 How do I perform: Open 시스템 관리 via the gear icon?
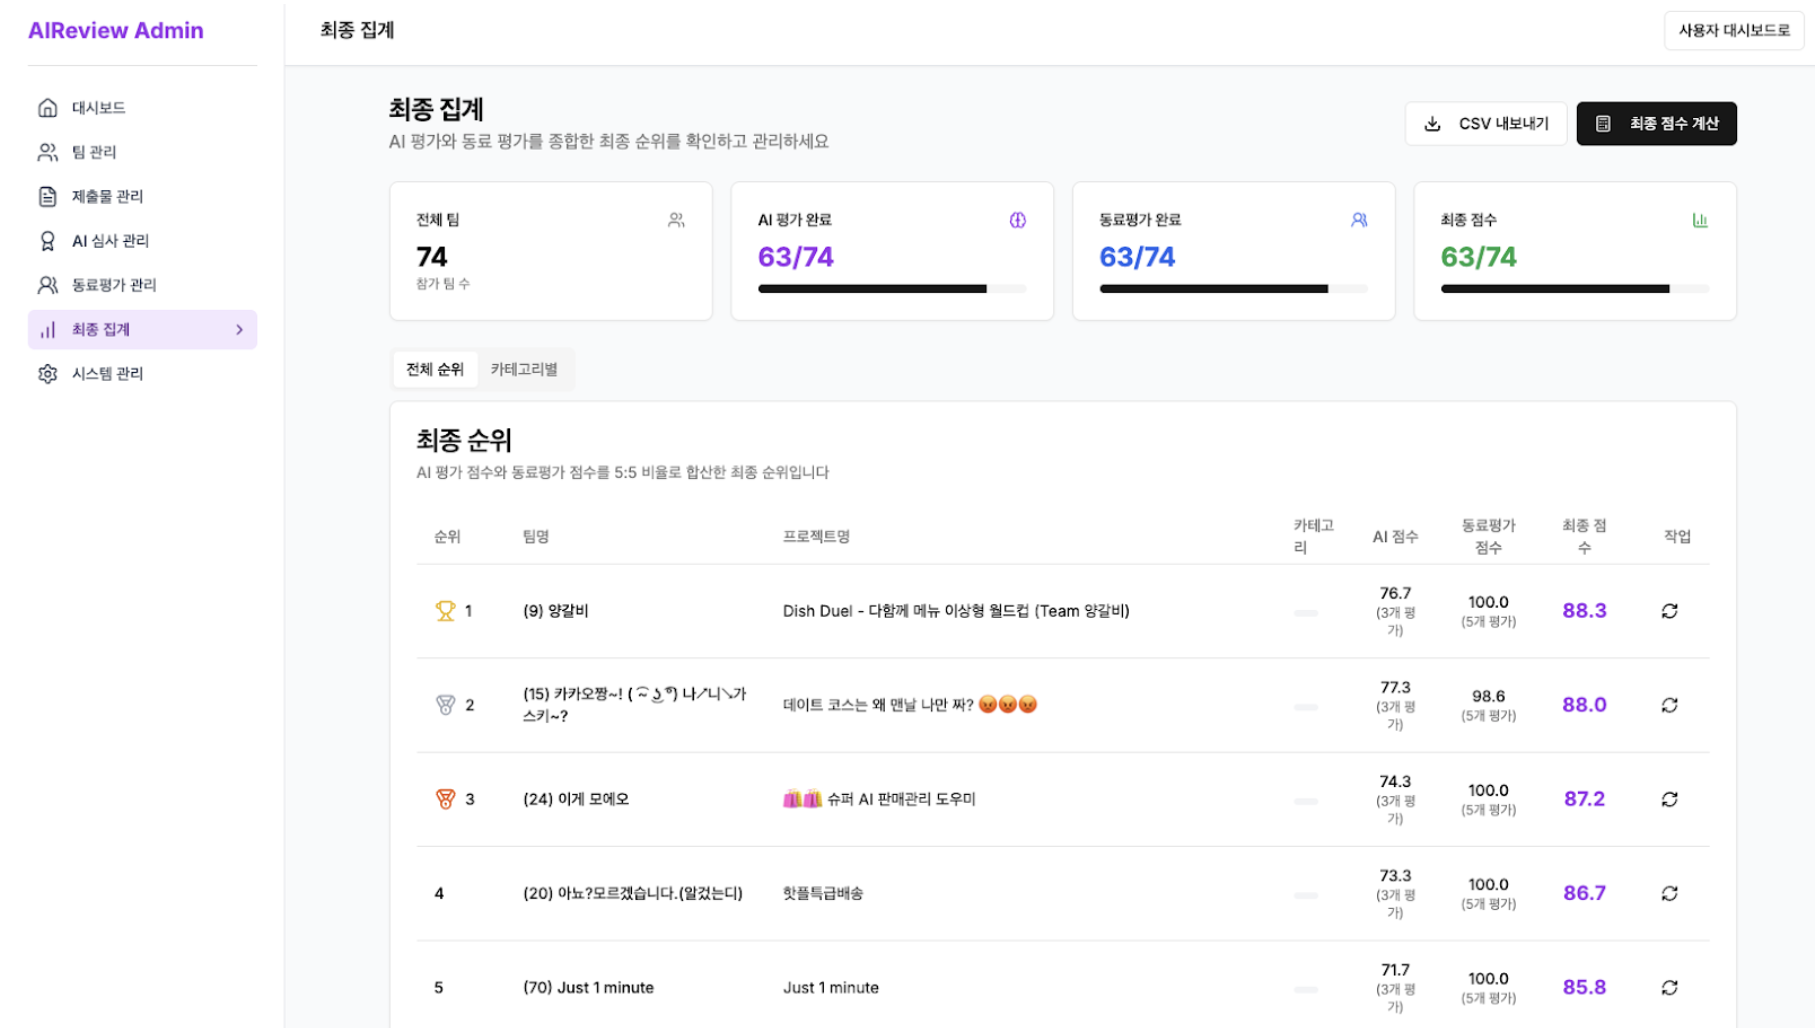[x=46, y=373]
